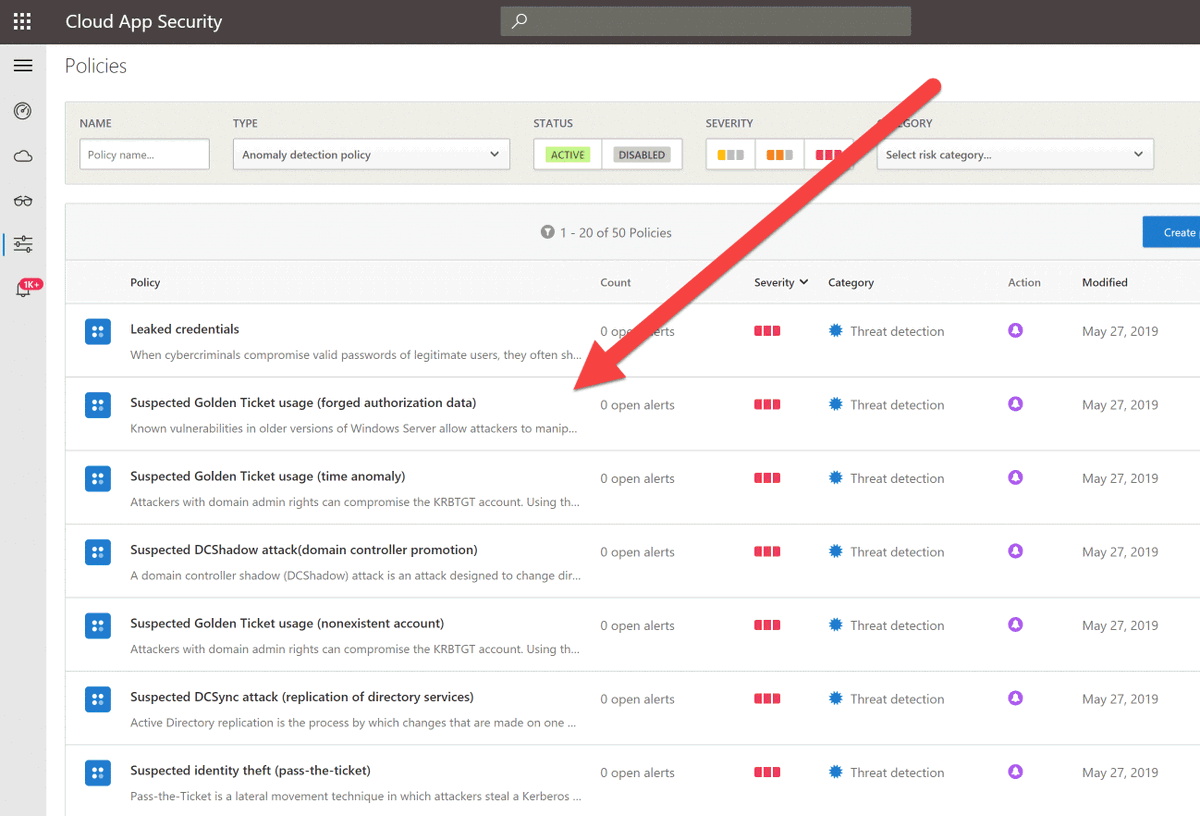Click severity indicator in Leaked credentials row
The image size is (1200, 816).
click(767, 331)
